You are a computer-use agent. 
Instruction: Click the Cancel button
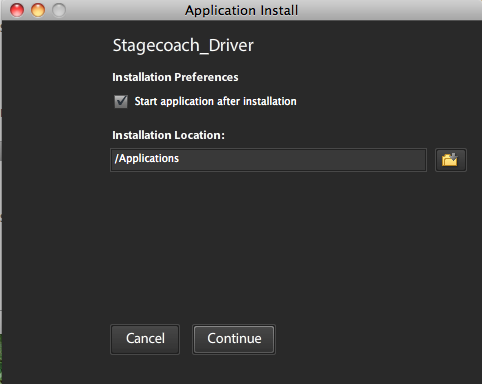[x=145, y=339]
